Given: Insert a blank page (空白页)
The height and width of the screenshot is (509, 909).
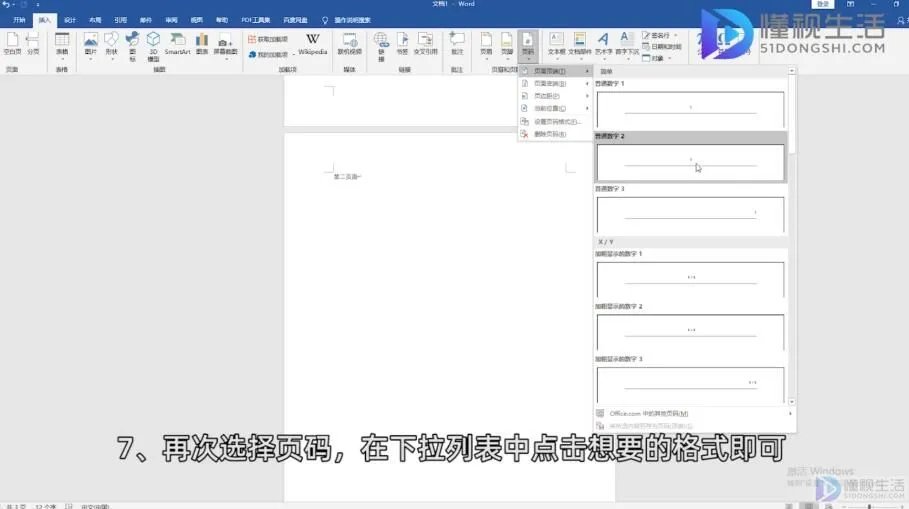Looking at the screenshot, I should [12, 44].
